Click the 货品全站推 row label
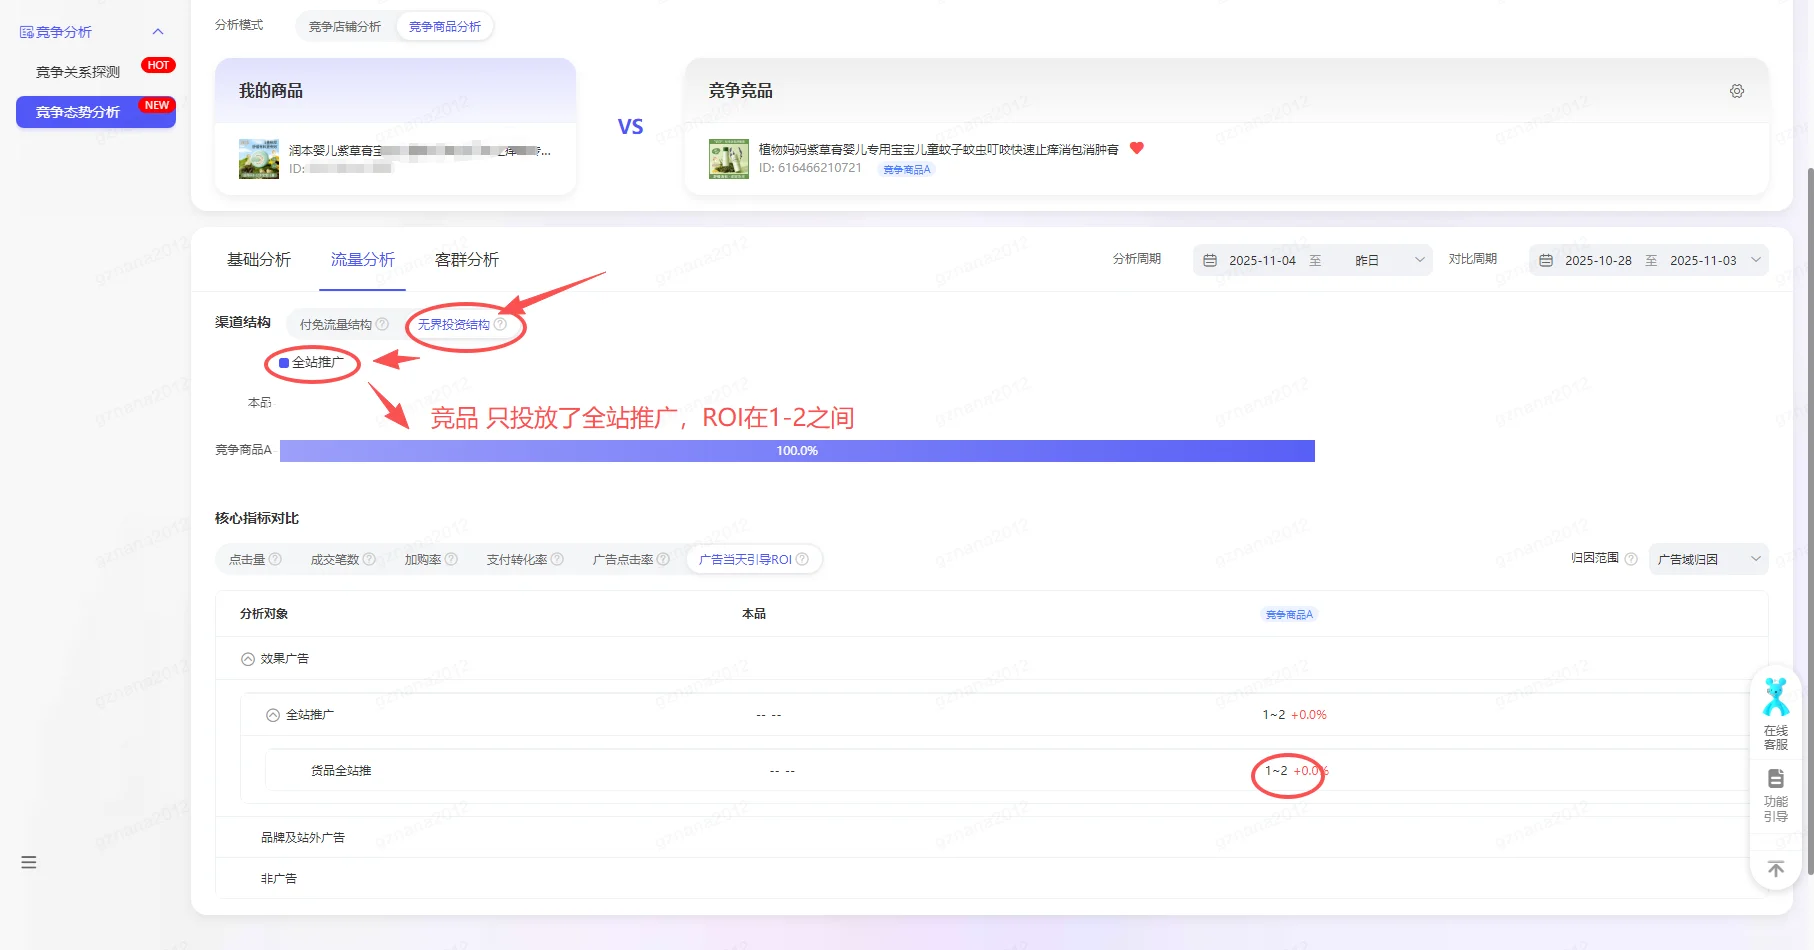The height and width of the screenshot is (950, 1814). 341,771
